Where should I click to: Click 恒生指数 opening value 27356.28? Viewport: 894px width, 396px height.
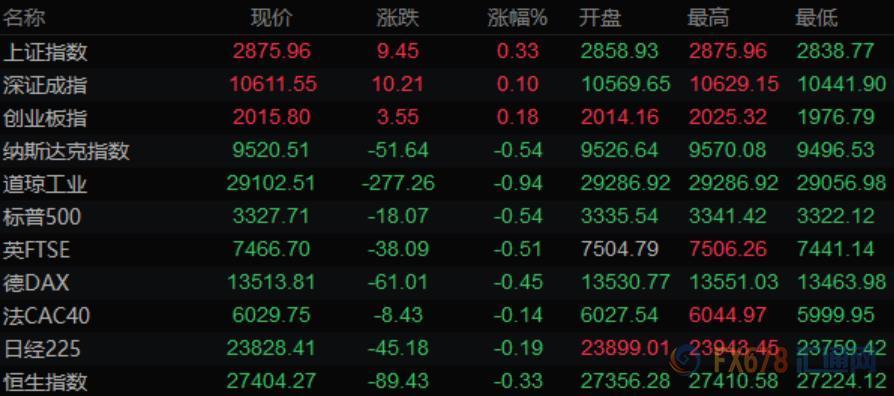[x=625, y=381]
